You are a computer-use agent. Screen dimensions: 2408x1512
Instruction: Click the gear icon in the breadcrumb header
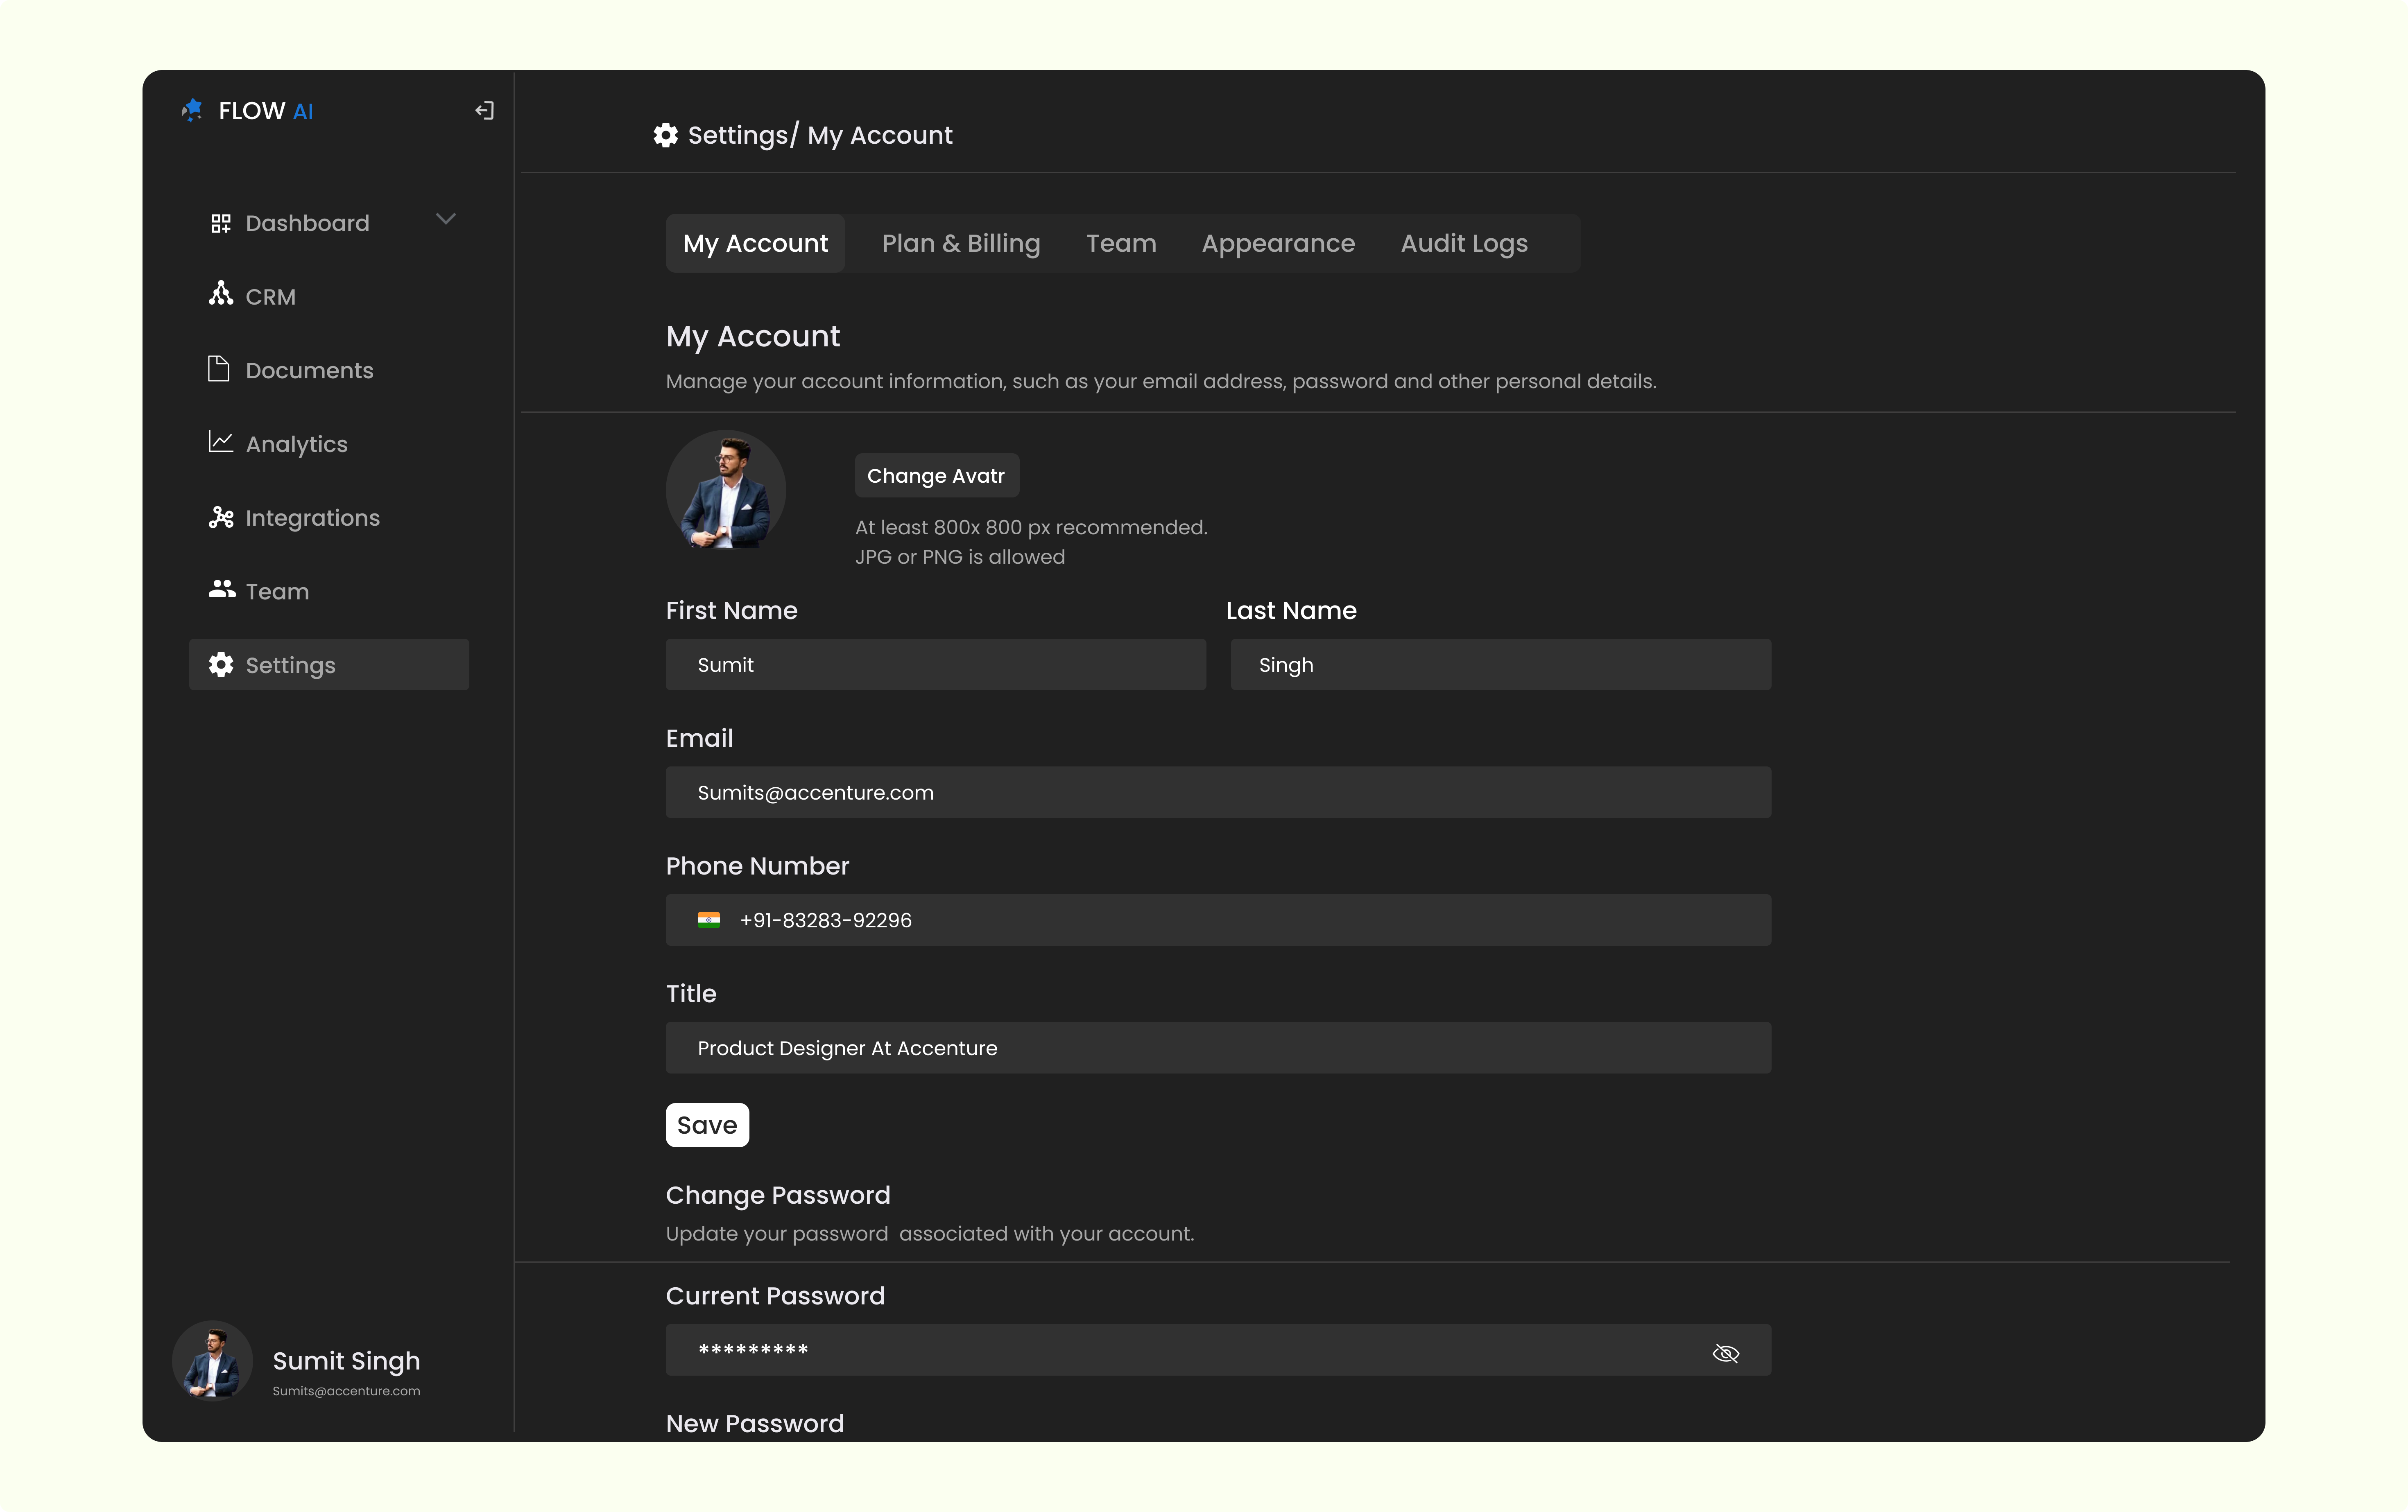pyautogui.click(x=666, y=135)
